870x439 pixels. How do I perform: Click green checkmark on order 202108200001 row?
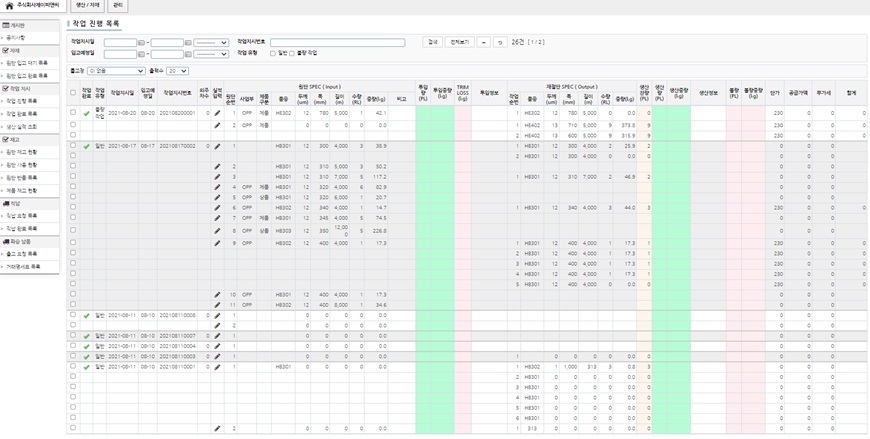point(86,113)
